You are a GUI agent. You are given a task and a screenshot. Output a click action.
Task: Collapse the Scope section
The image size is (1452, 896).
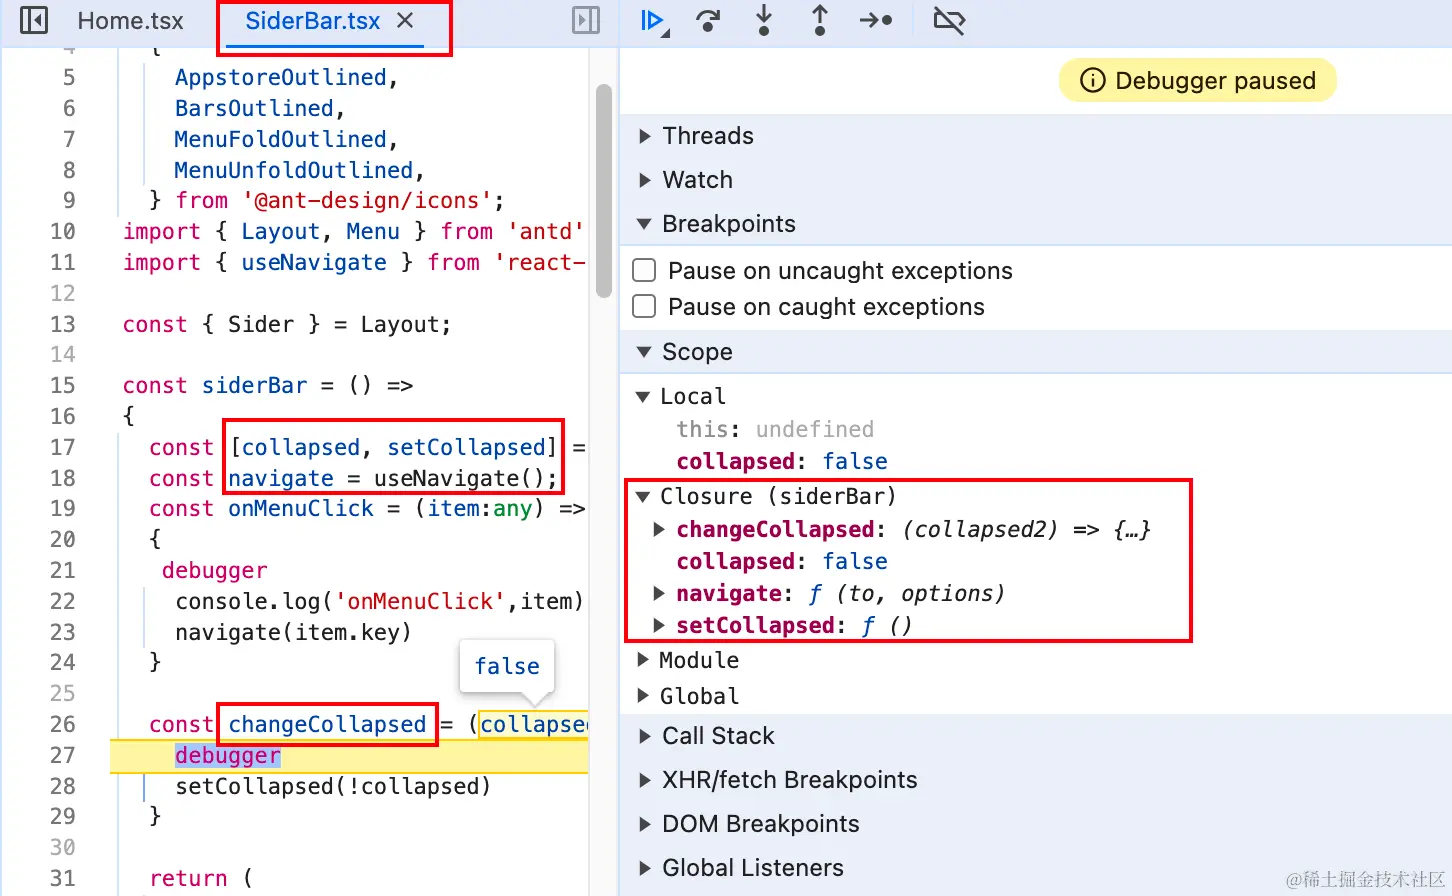point(645,352)
